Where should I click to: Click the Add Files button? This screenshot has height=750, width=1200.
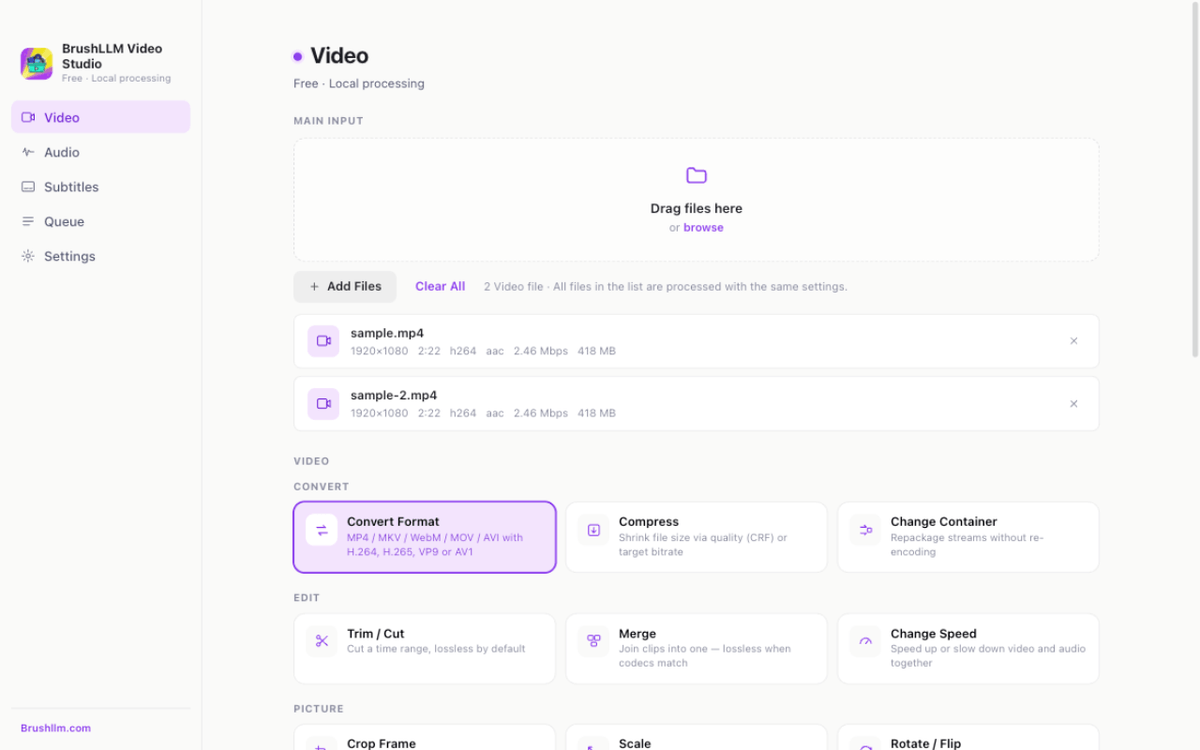pyautogui.click(x=345, y=287)
